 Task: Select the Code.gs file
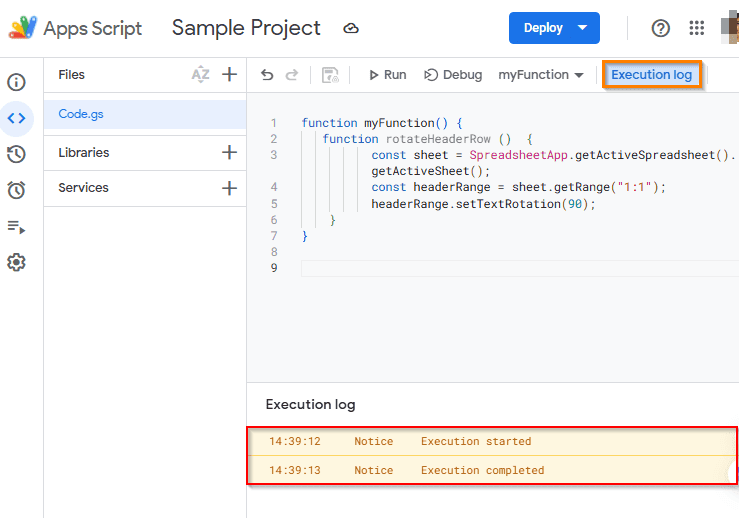pos(81,114)
